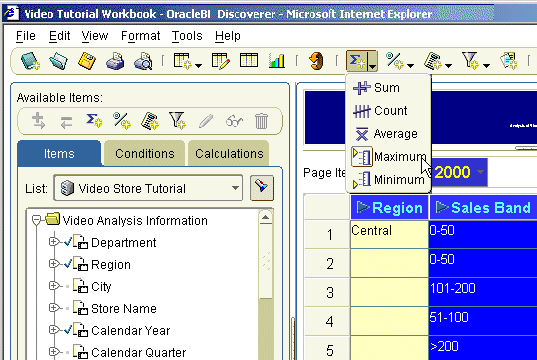Choose Sum from the totals menu
Viewport: 537px width, 360px height.
coord(388,88)
